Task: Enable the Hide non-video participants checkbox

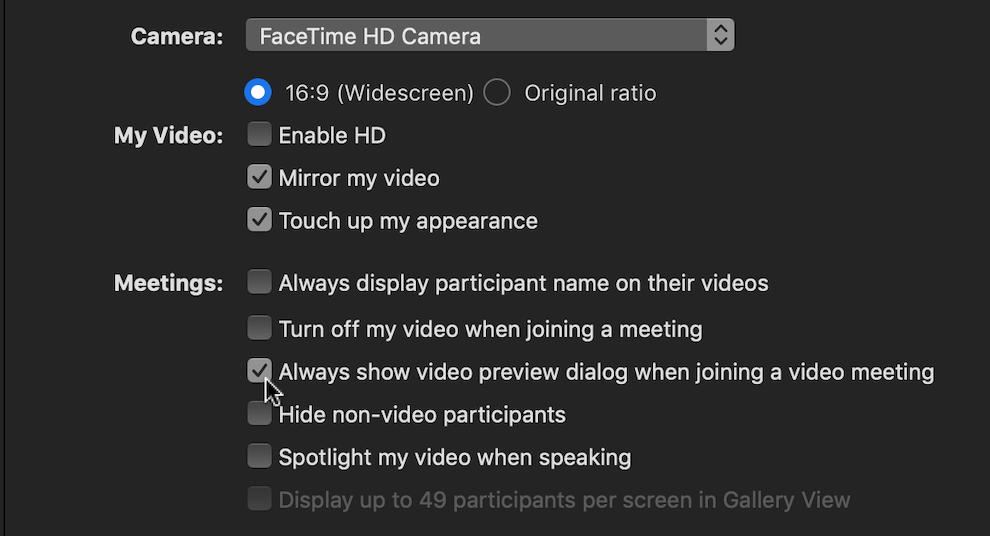Action: [260, 414]
